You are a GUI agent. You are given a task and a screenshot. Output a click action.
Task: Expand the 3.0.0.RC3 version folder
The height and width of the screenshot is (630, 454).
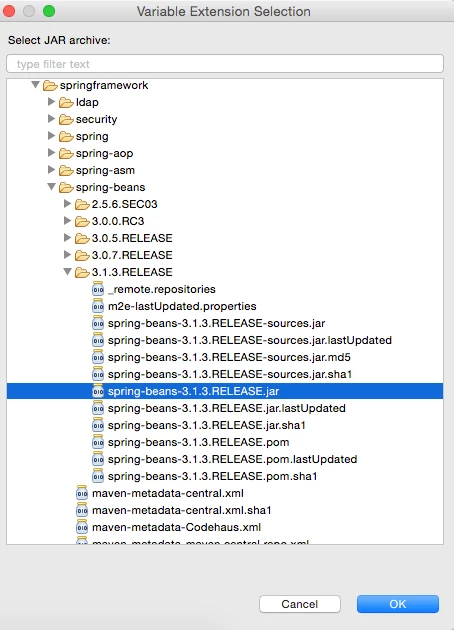click(x=67, y=221)
